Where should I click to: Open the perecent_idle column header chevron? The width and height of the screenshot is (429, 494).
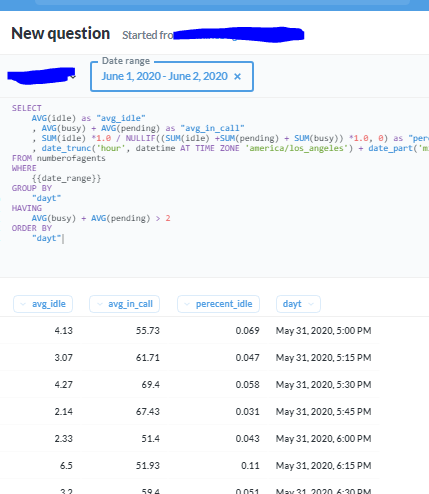(x=187, y=304)
